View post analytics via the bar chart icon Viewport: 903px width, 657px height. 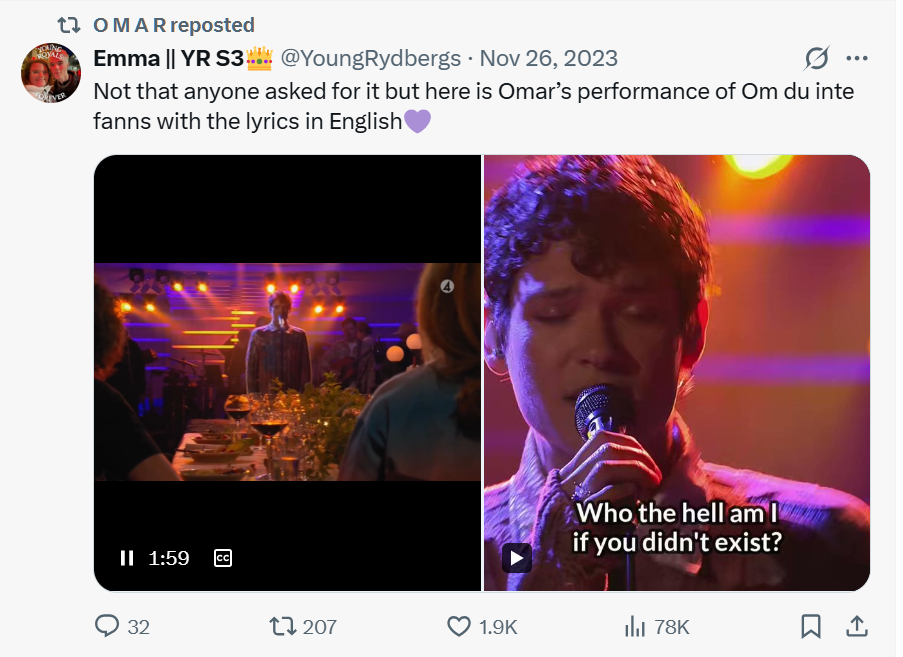634,626
